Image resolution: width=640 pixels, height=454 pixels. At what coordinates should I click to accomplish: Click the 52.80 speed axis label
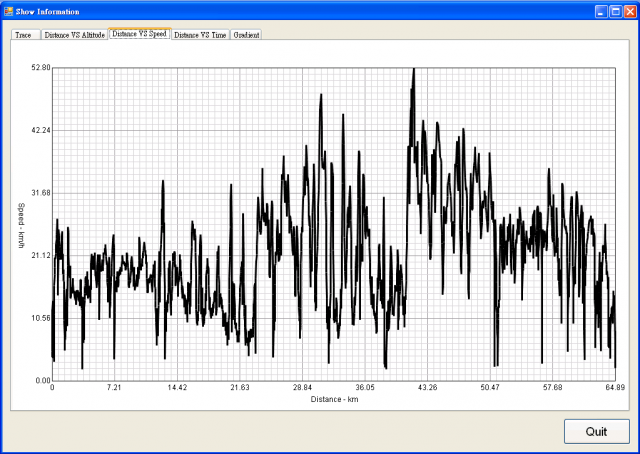pos(41,67)
